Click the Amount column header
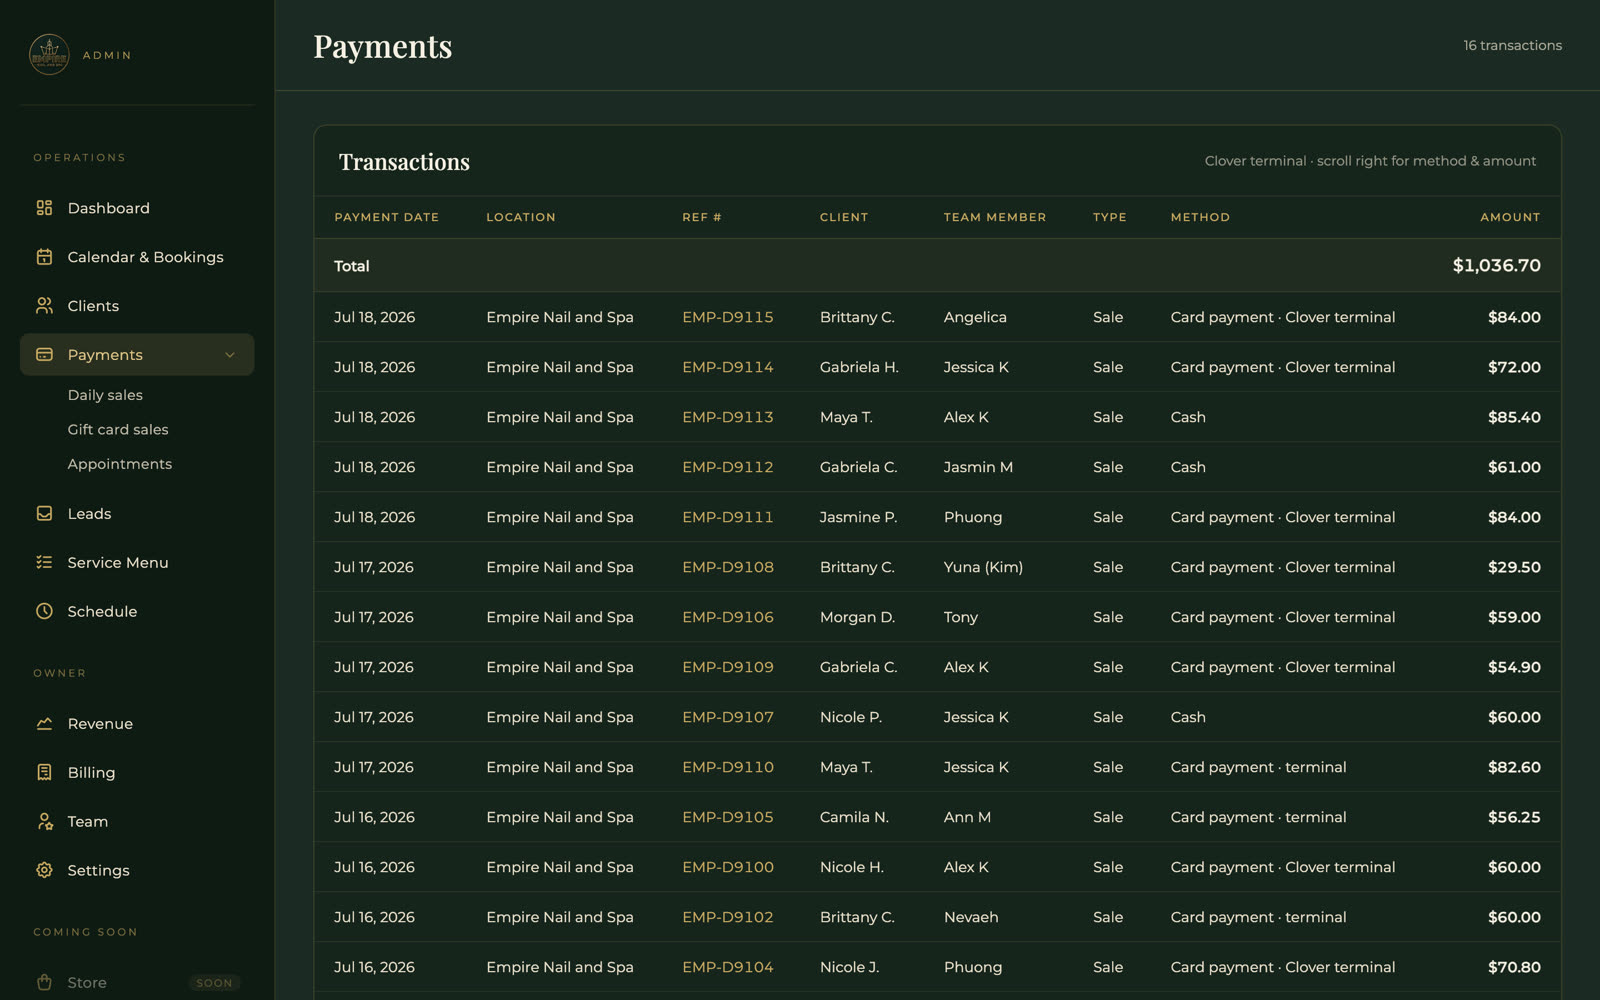The height and width of the screenshot is (1000, 1600). 1510,217
